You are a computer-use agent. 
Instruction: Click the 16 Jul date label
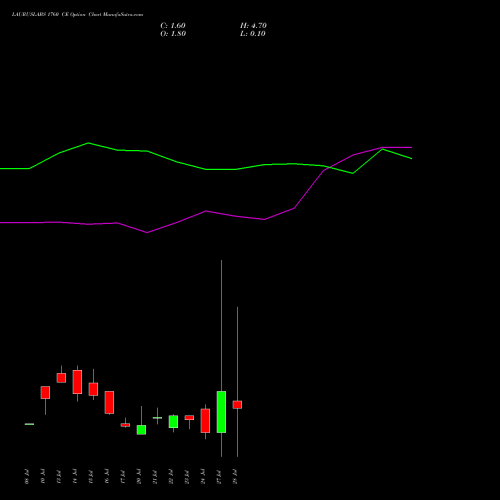pos(107,477)
